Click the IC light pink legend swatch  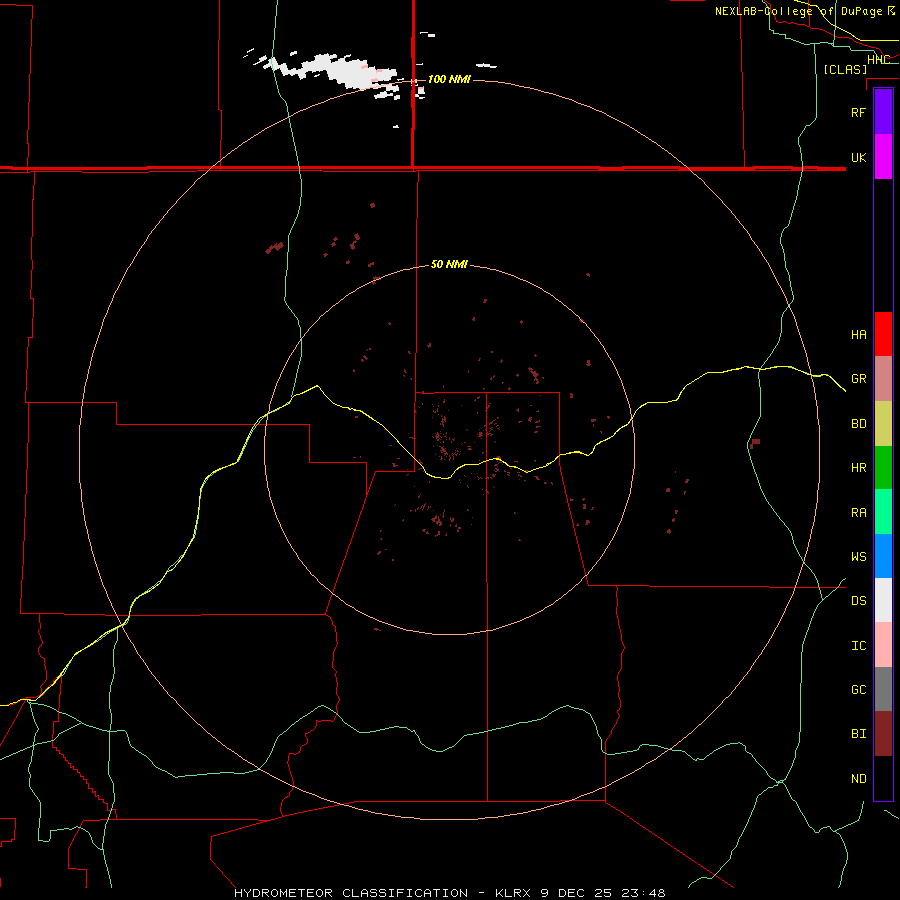(x=883, y=645)
